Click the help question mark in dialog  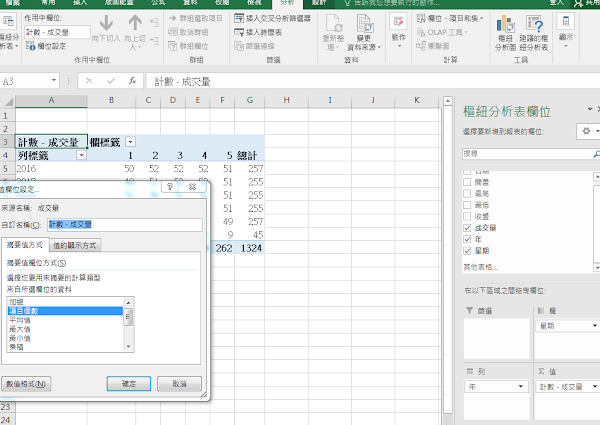170,186
